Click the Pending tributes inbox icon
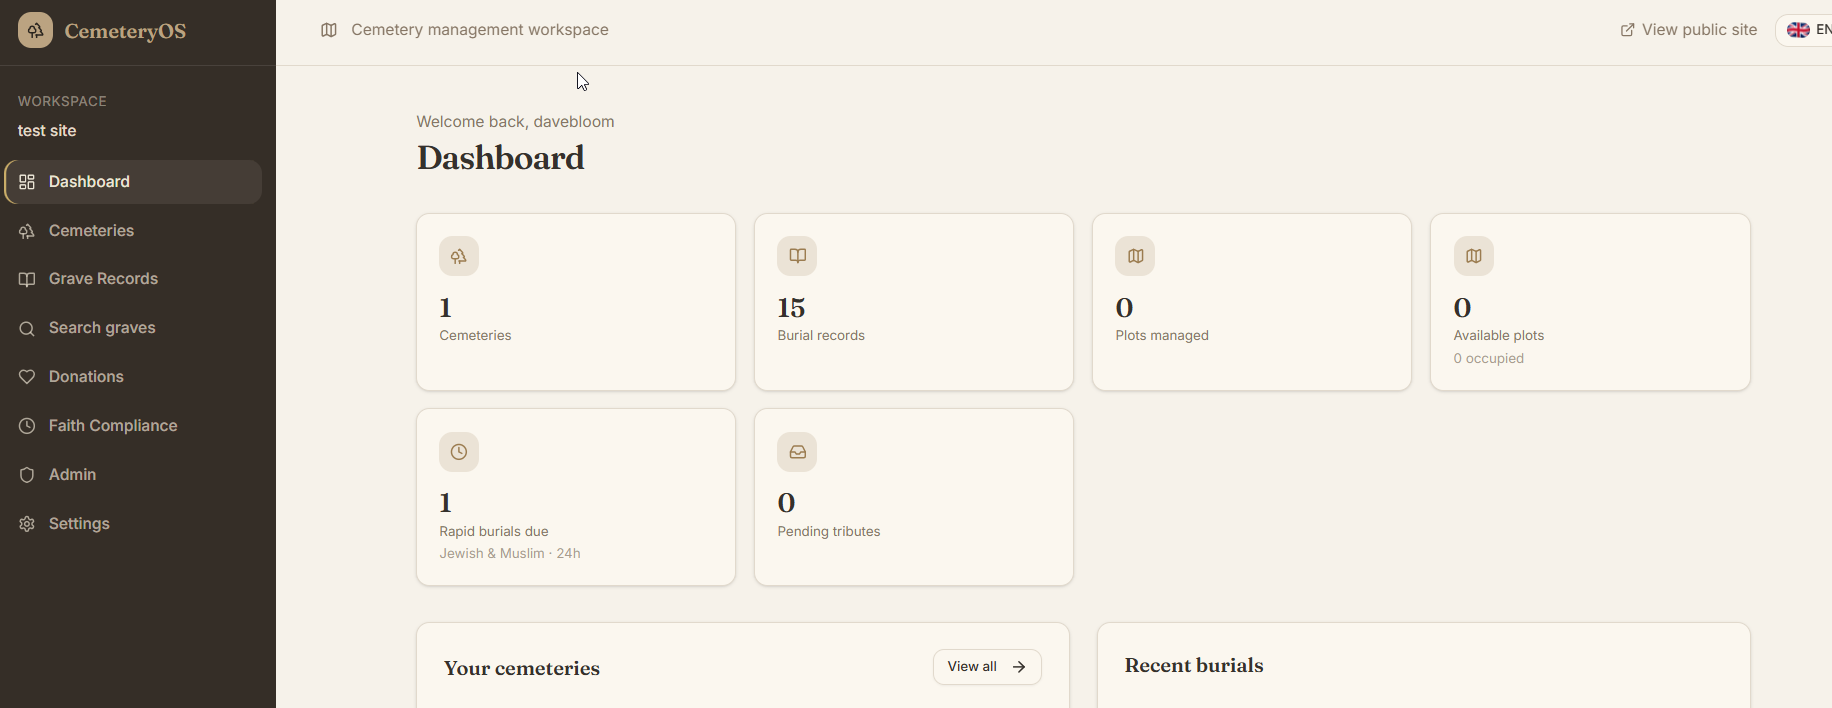 pyautogui.click(x=797, y=452)
